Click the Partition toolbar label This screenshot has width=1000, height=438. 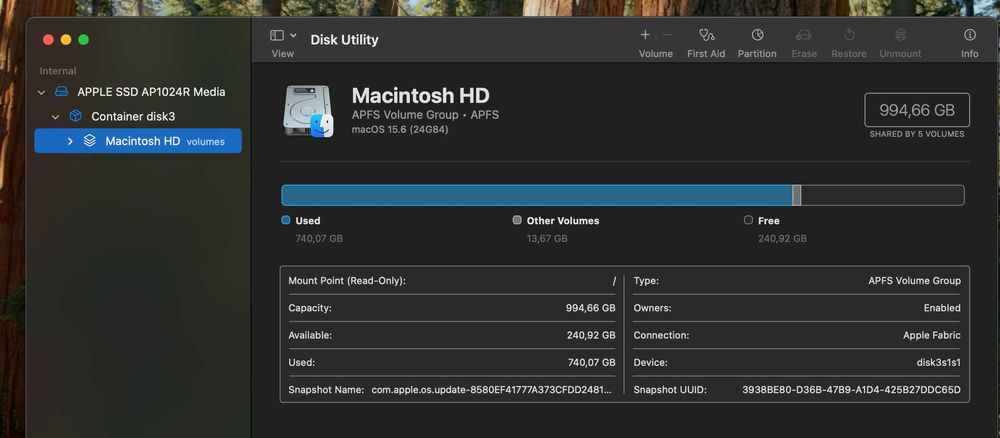tap(757, 54)
